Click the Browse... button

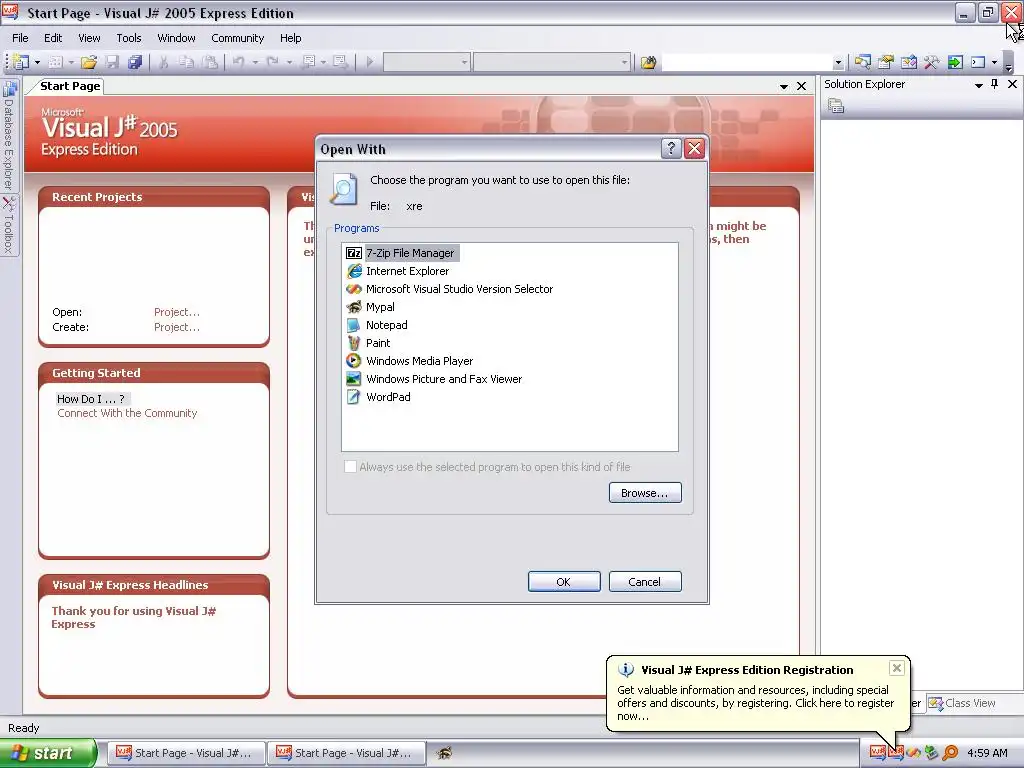tap(645, 492)
